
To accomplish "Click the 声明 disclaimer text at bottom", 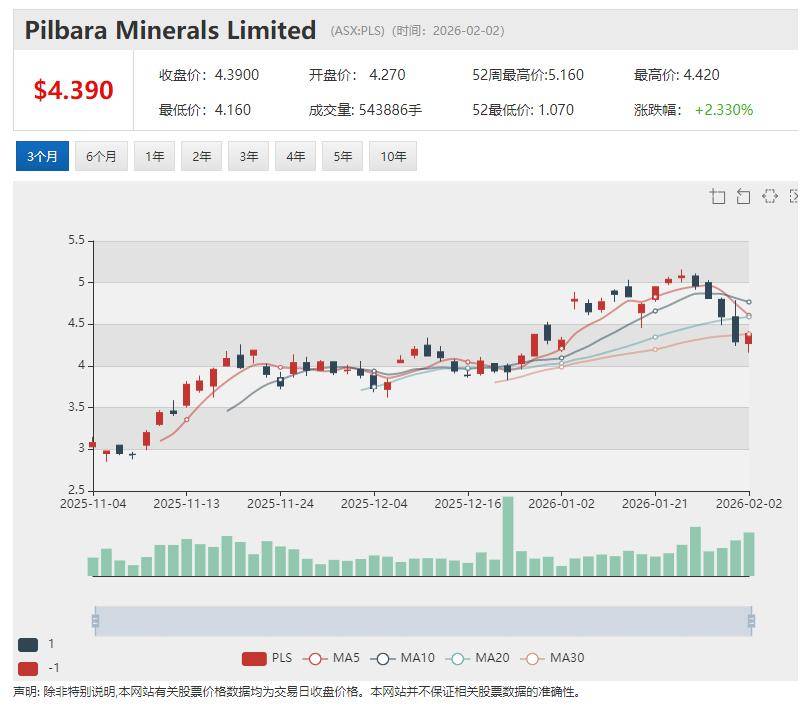I will (x=297, y=692).
